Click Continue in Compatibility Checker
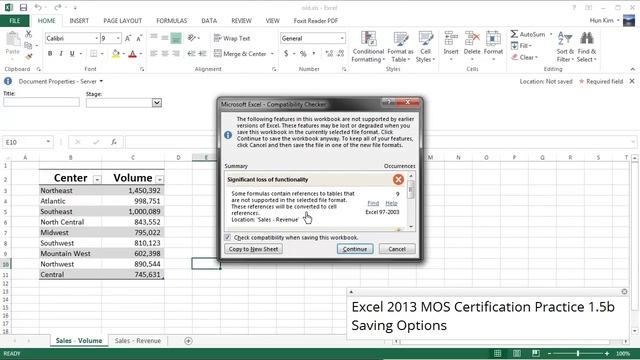The width and height of the screenshot is (640, 360). point(355,249)
